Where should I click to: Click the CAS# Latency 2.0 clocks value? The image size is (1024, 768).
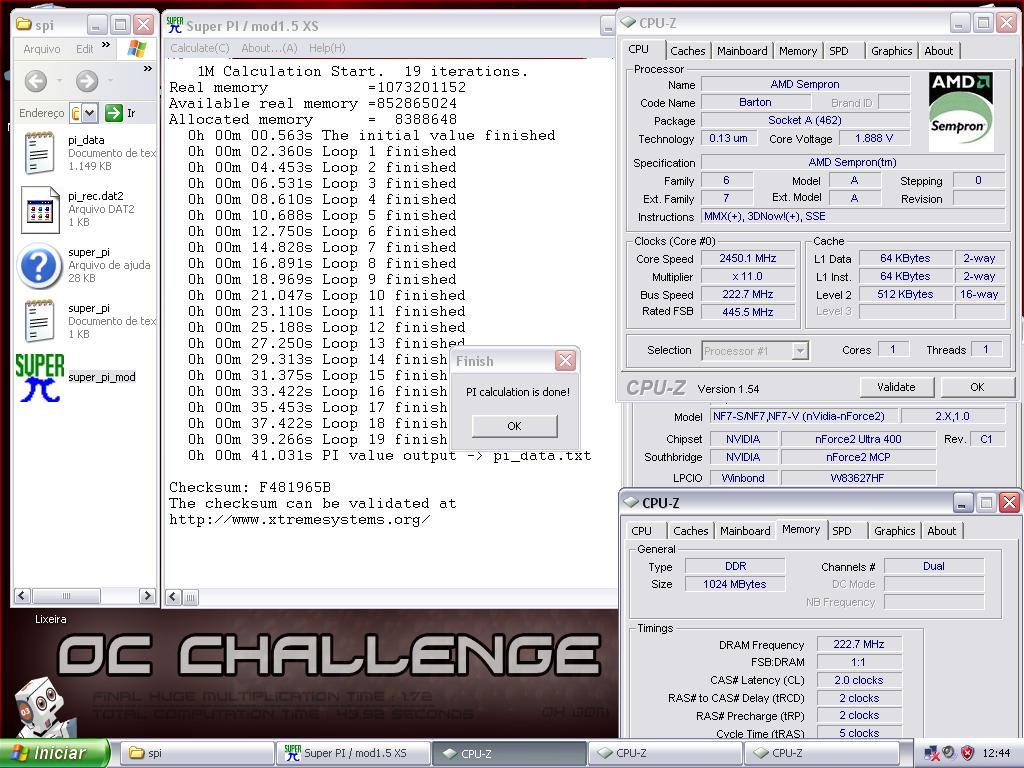tap(859, 680)
